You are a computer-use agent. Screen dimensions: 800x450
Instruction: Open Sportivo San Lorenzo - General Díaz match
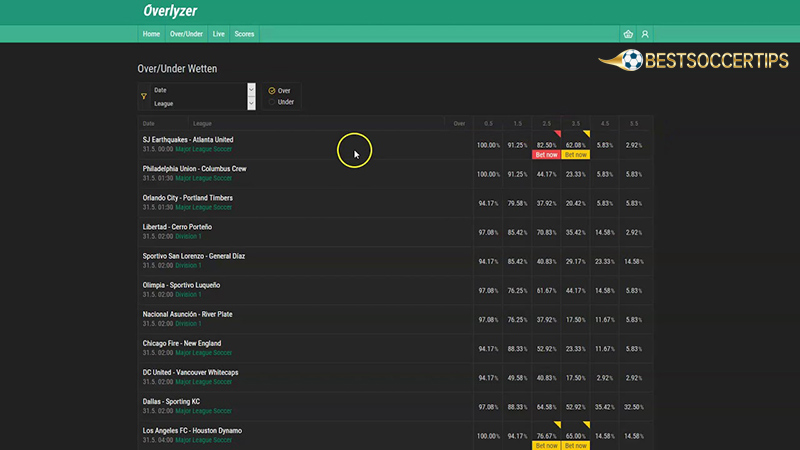(x=193, y=256)
